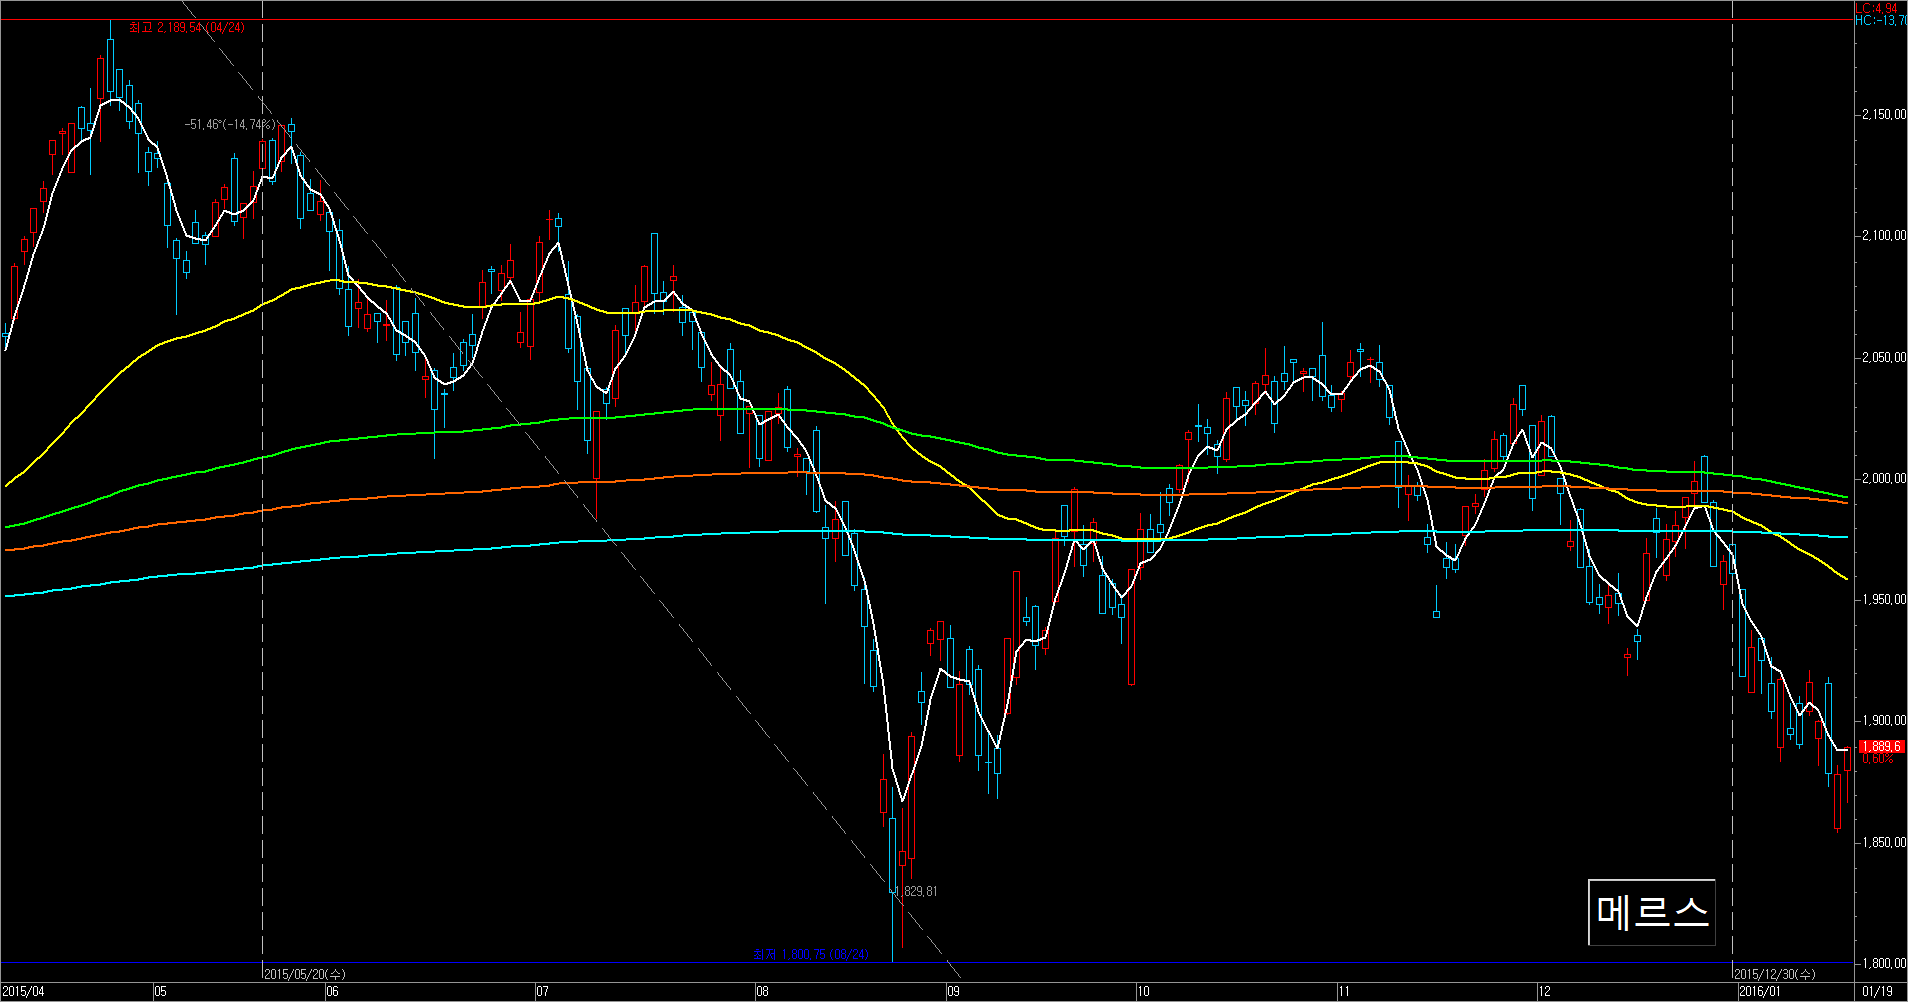This screenshot has height=1002, width=1908.
Task: Click the trendline angle label '-51.46°(-14.74%)'
Action: click(x=230, y=125)
